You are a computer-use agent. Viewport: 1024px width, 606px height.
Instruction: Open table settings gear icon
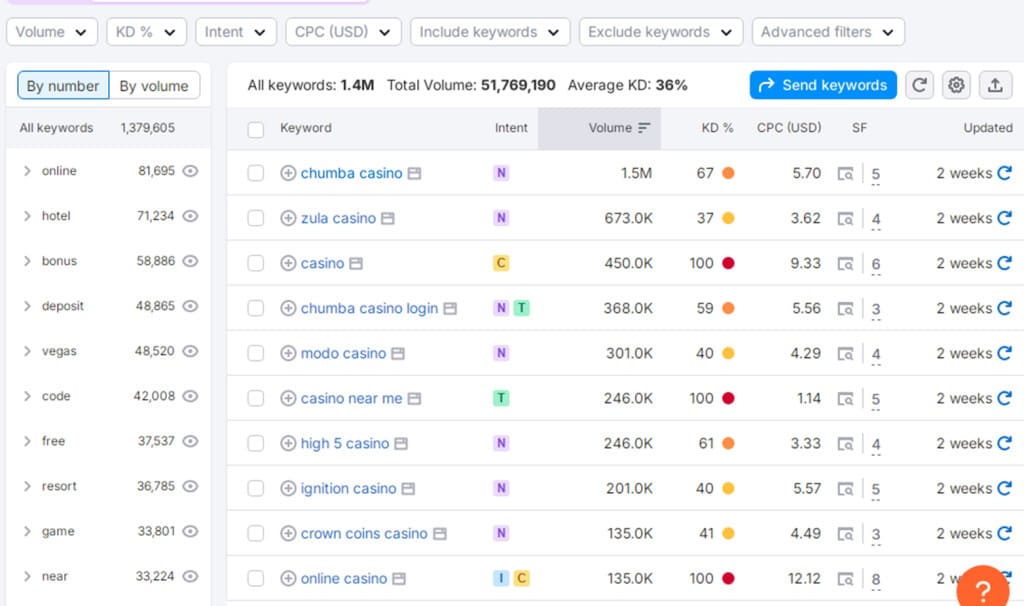click(957, 85)
